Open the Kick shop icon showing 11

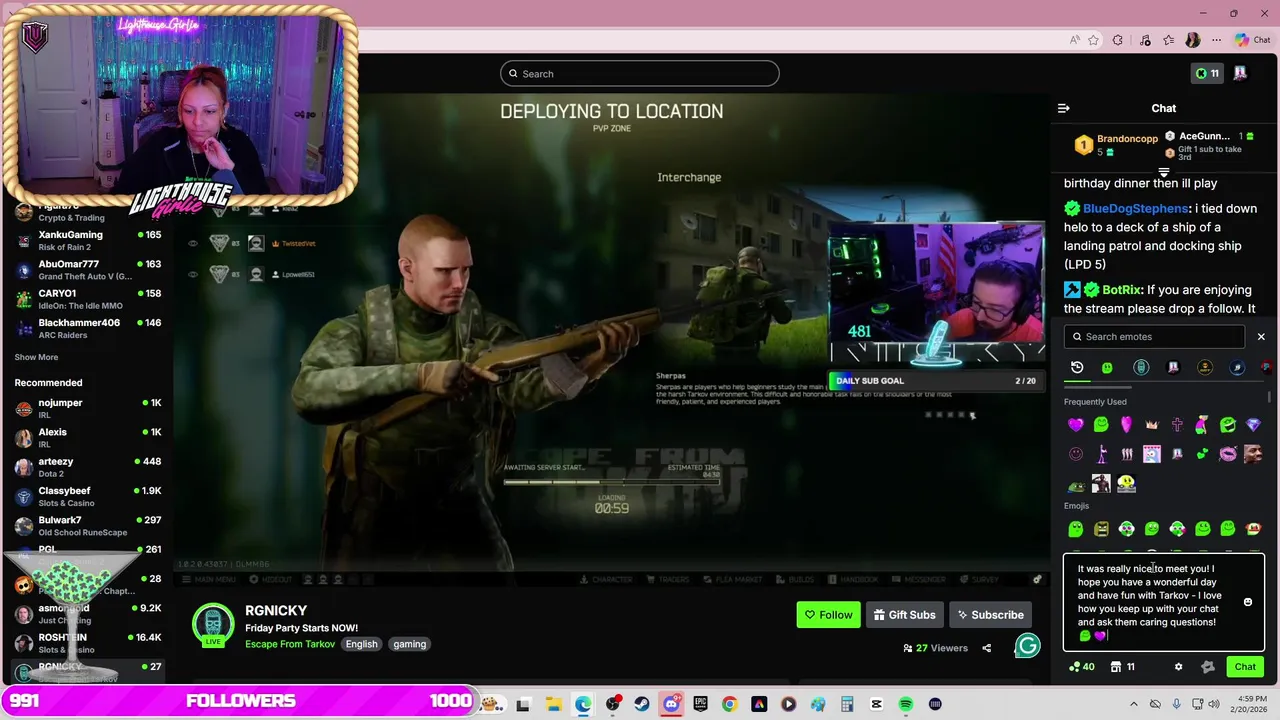point(1123,667)
